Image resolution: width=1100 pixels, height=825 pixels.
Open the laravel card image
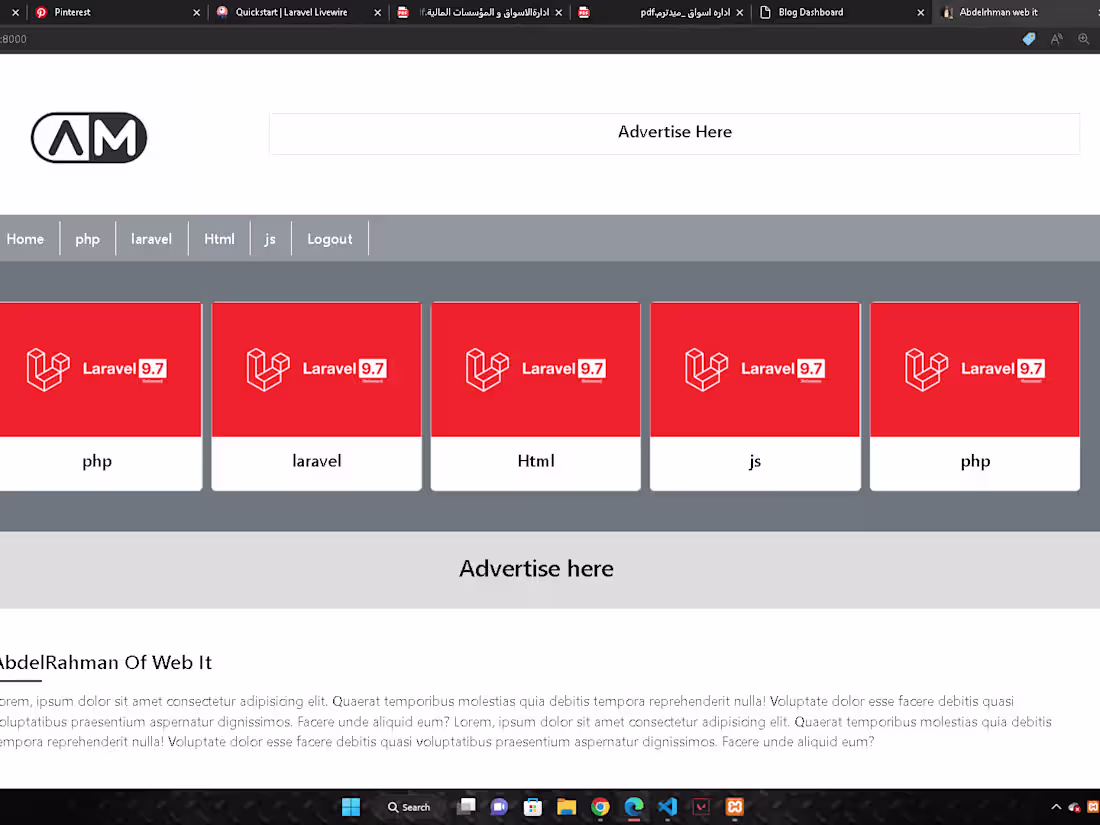316,369
